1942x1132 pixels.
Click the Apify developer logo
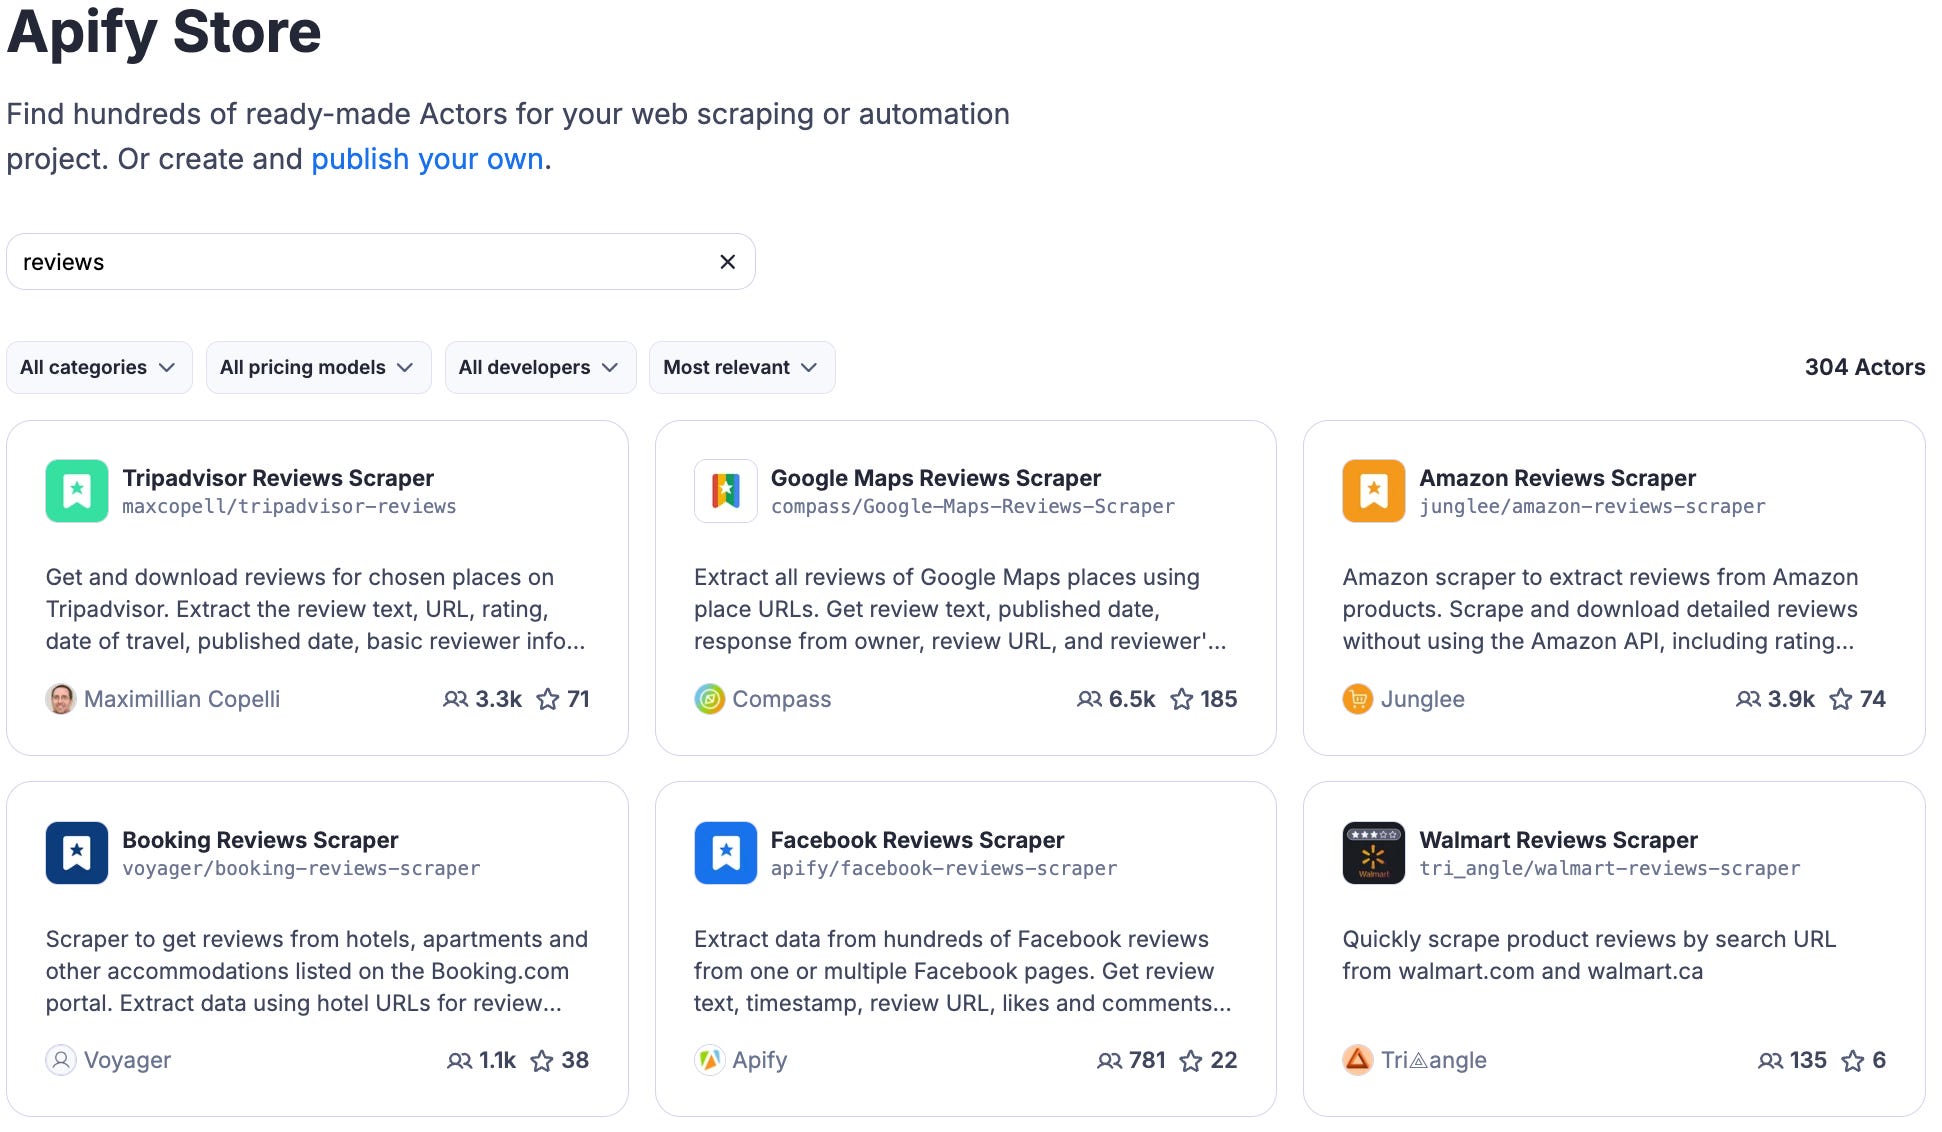[709, 1060]
